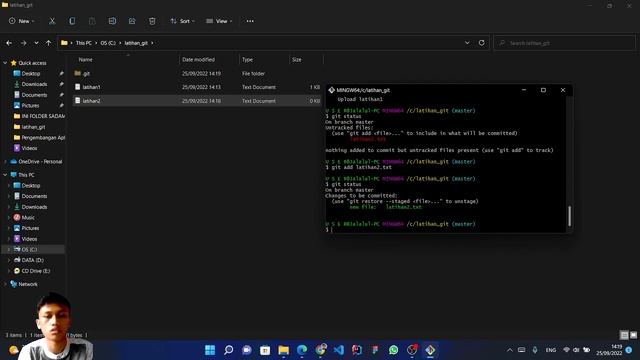The image size is (640, 360).
Task: Open the clock and date panel
Action: (x=609, y=350)
